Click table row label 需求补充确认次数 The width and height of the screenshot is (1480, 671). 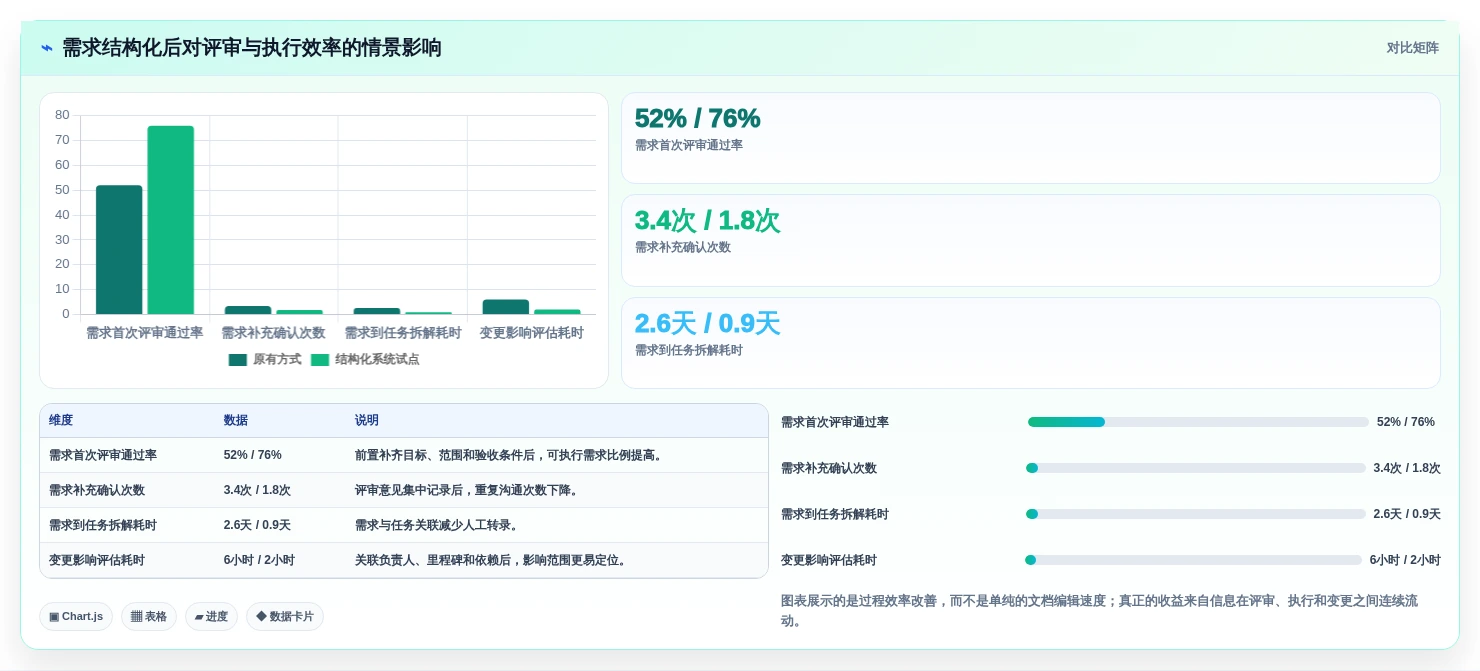(97, 490)
